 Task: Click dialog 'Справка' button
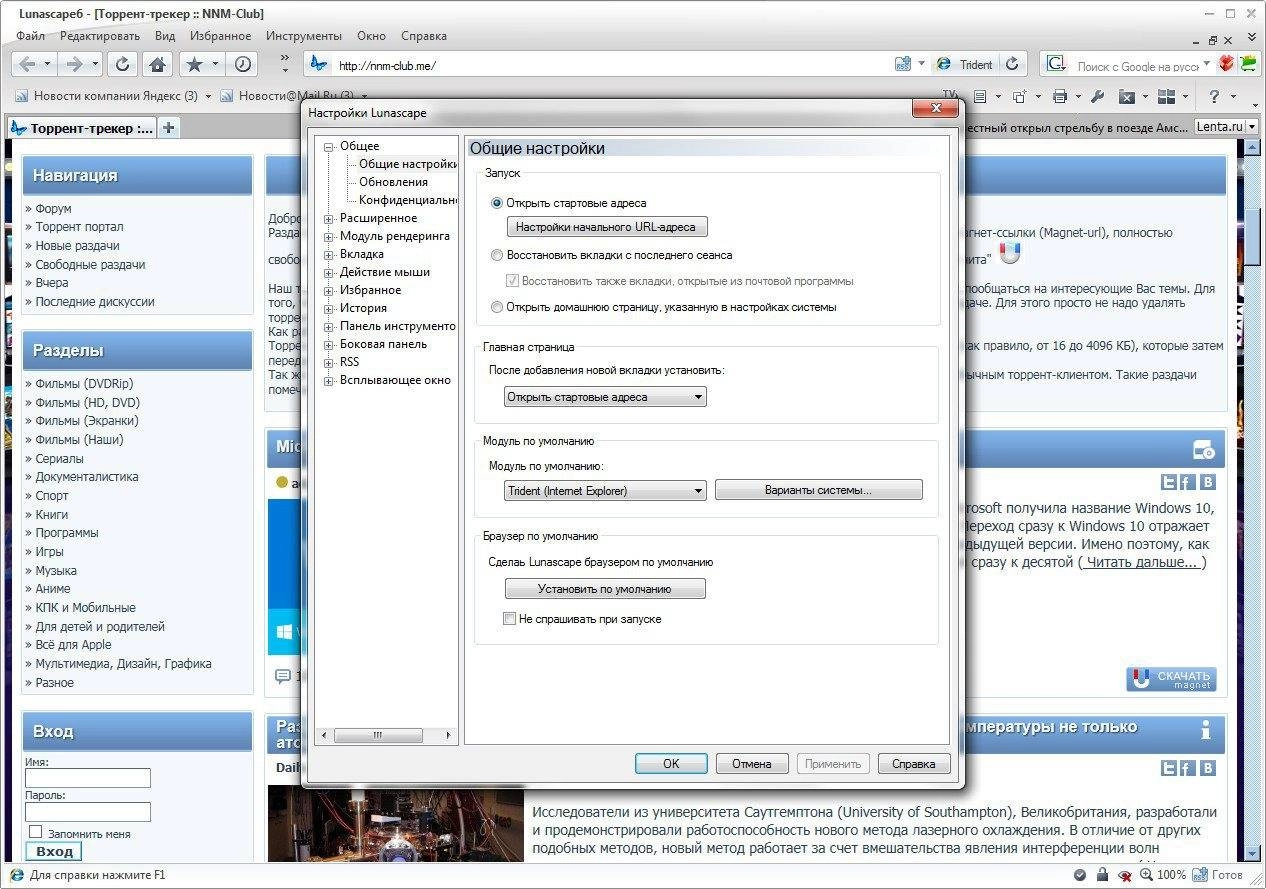914,763
